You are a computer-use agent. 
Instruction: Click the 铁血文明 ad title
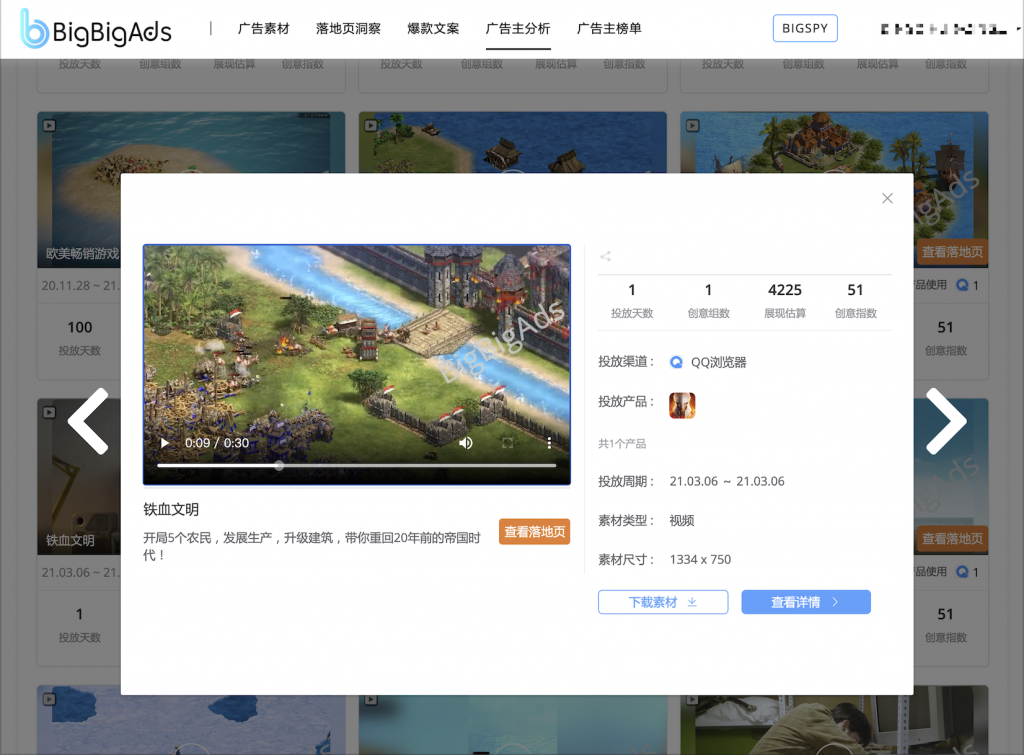[171, 509]
